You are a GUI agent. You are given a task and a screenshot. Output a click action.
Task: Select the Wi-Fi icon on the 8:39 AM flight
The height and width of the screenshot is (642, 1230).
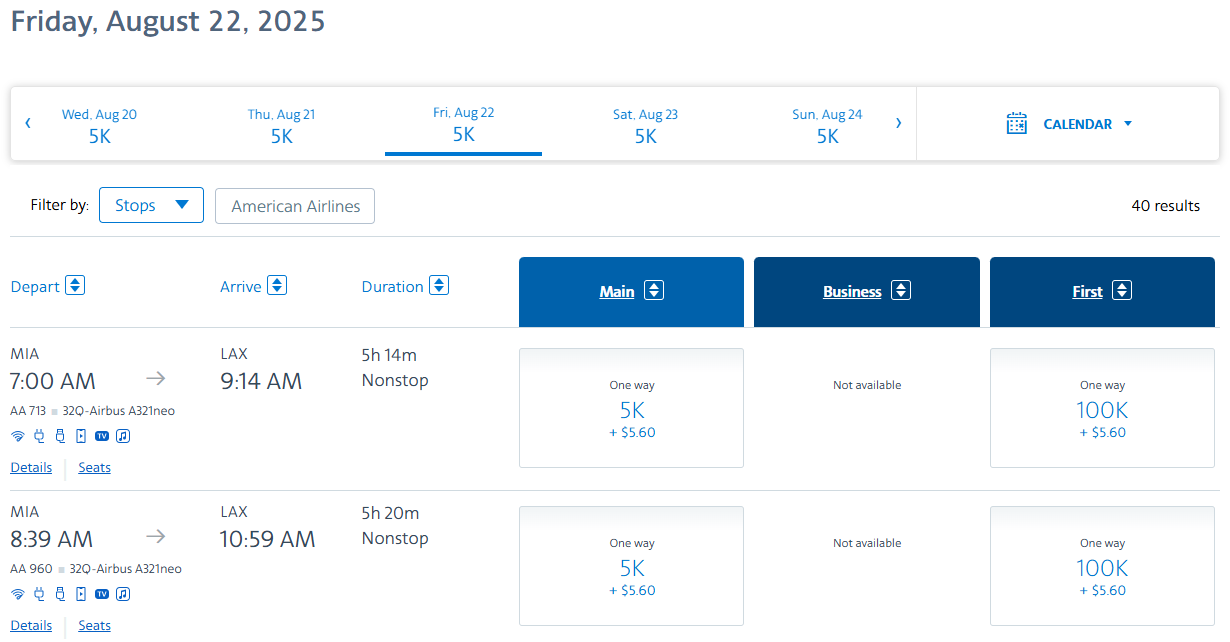click(x=18, y=593)
